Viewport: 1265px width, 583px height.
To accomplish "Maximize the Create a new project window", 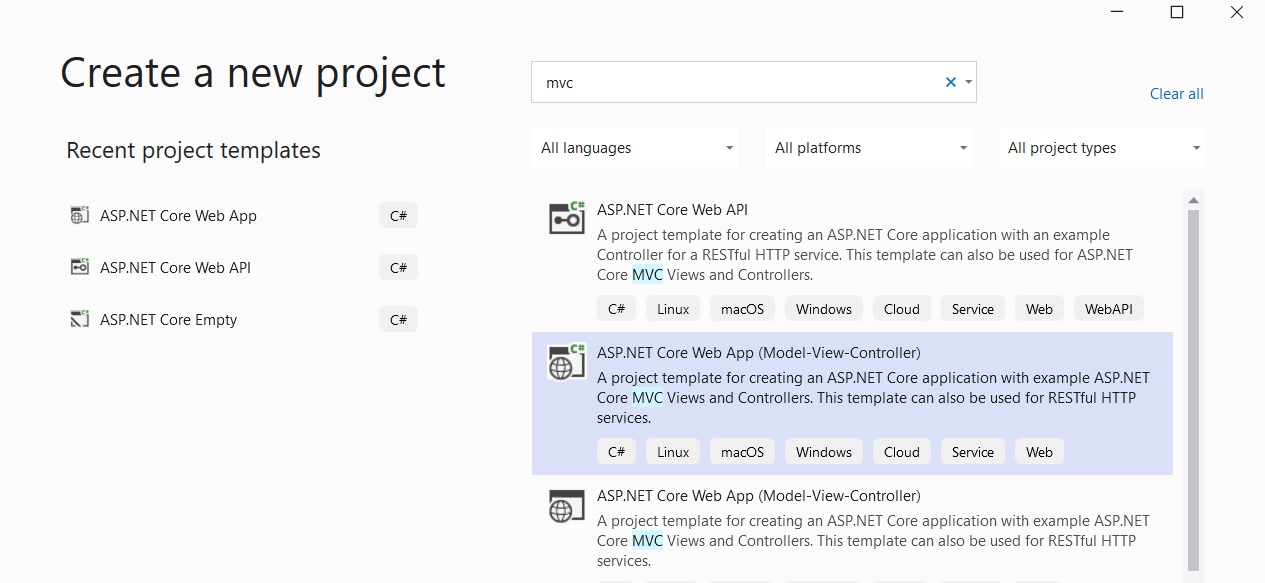I will pyautogui.click(x=1177, y=12).
